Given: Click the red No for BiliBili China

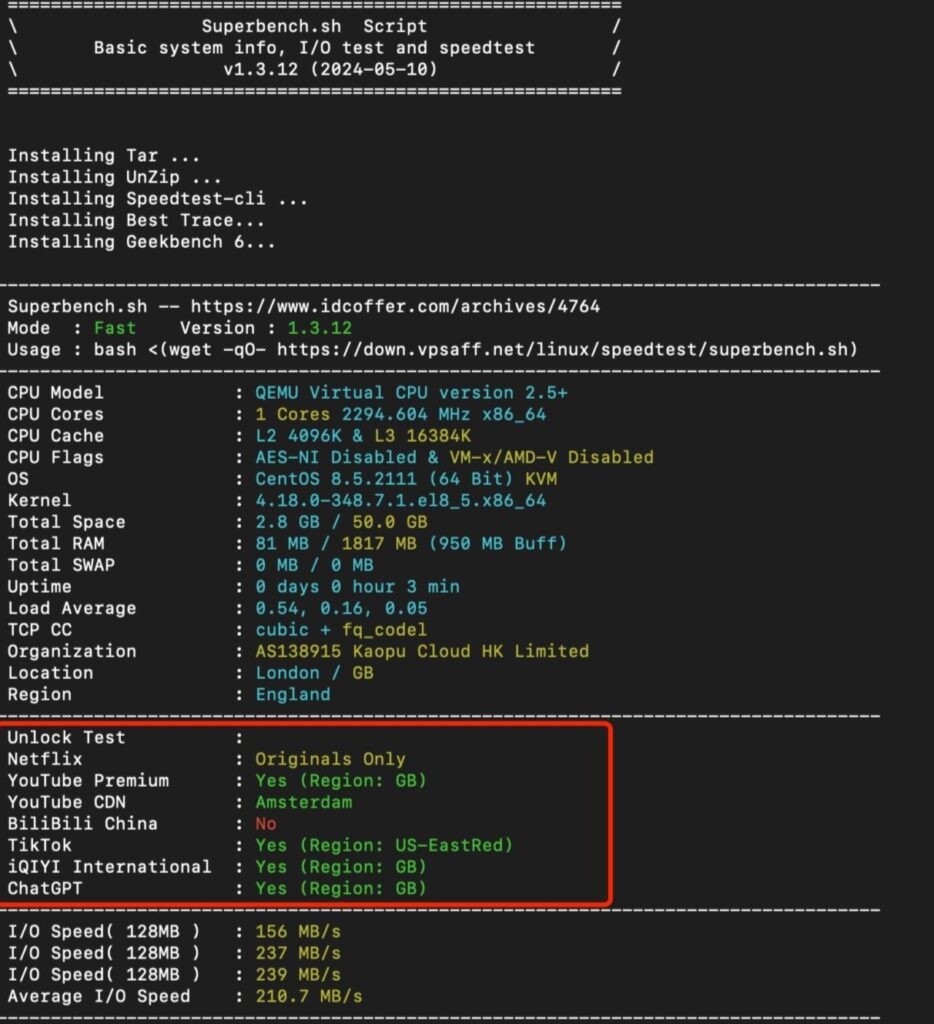Looking at the screenshot, I should pos(266,824).
